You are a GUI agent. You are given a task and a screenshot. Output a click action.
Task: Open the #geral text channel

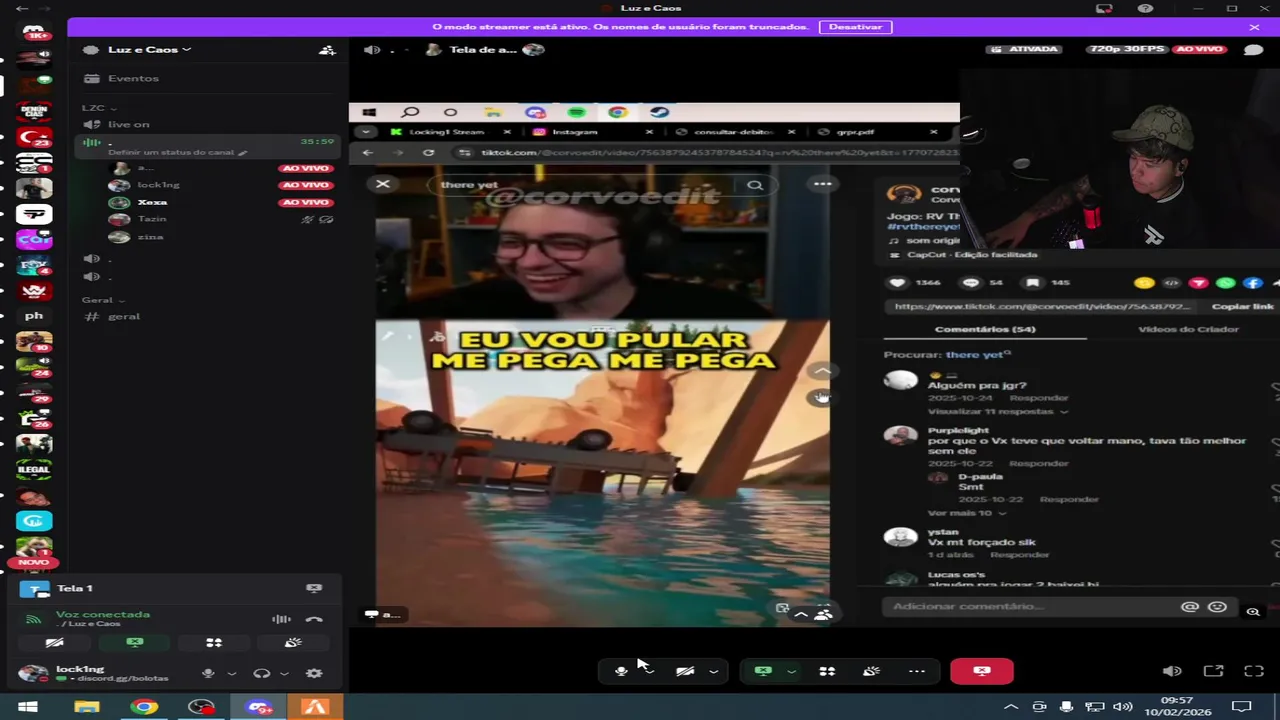pos(124,316)
